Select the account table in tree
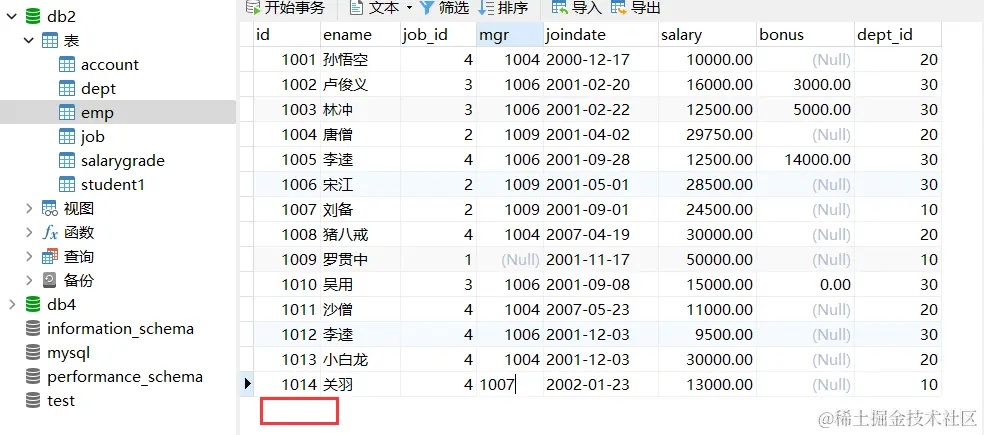984x435 pixels. click(110, 65)
